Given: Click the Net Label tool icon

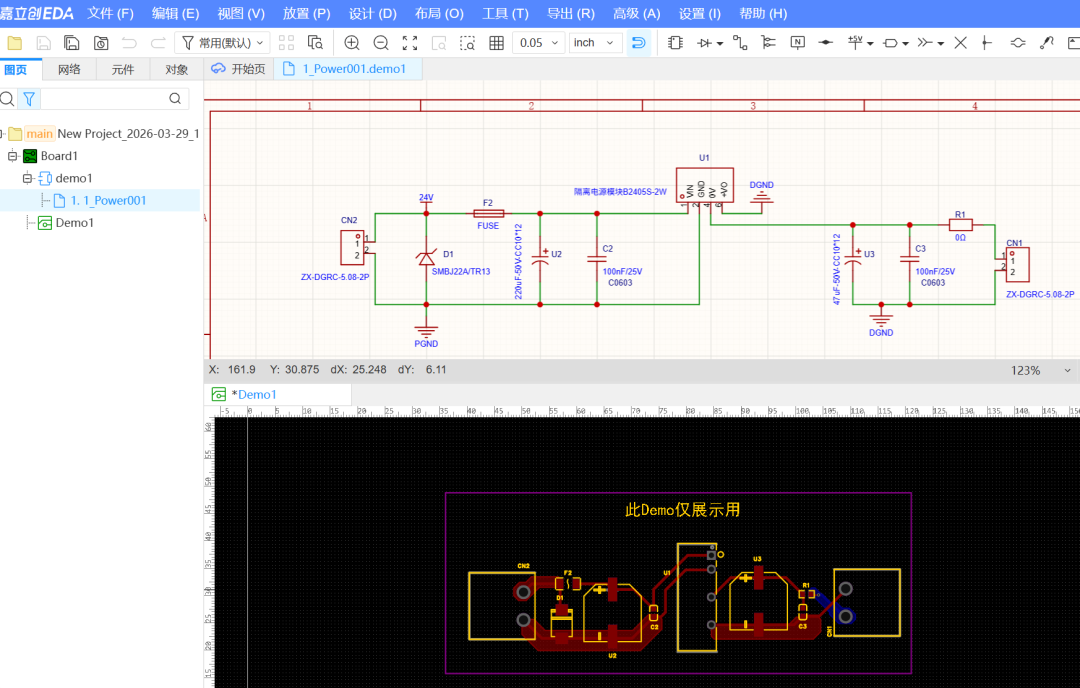Looking at the screenshot, I should [797, 43].
